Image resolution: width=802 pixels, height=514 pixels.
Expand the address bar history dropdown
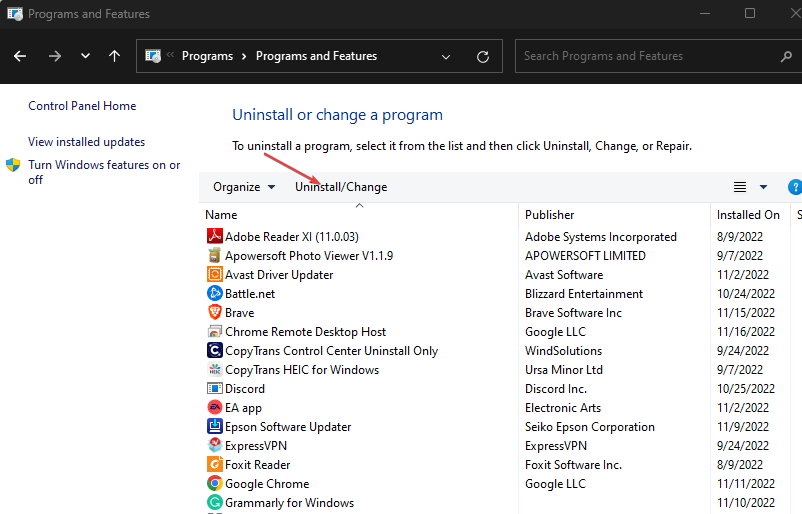[x=446, y=56]
